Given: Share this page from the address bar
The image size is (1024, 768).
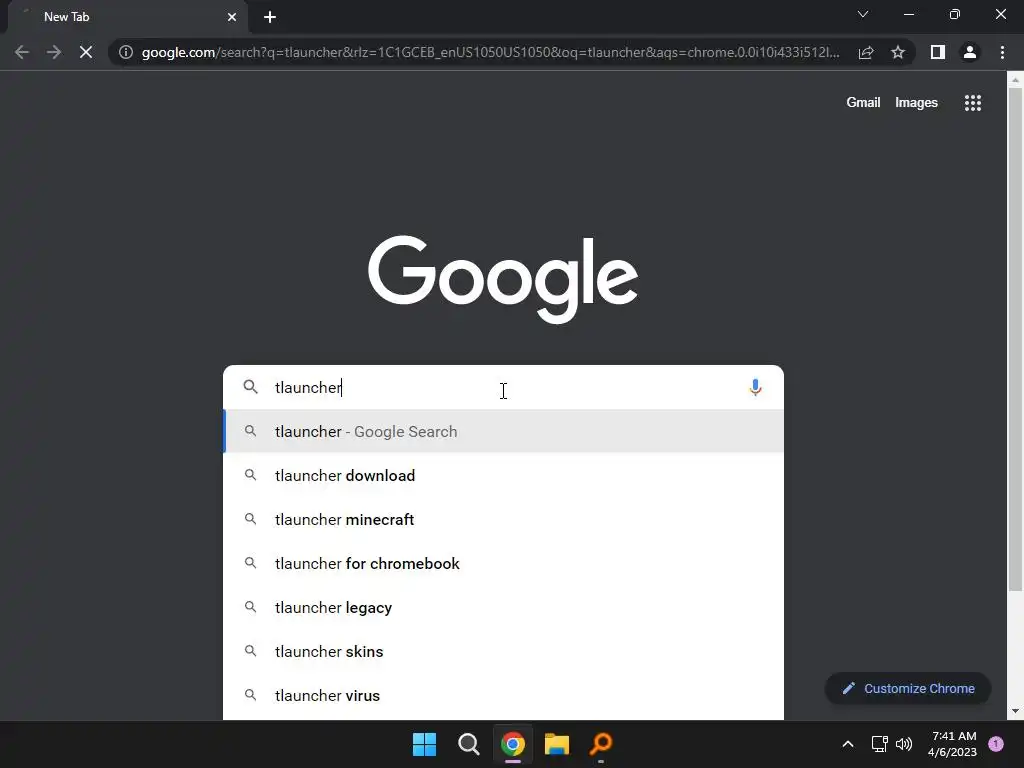Looking at the screenshot, I should [866, 52].
